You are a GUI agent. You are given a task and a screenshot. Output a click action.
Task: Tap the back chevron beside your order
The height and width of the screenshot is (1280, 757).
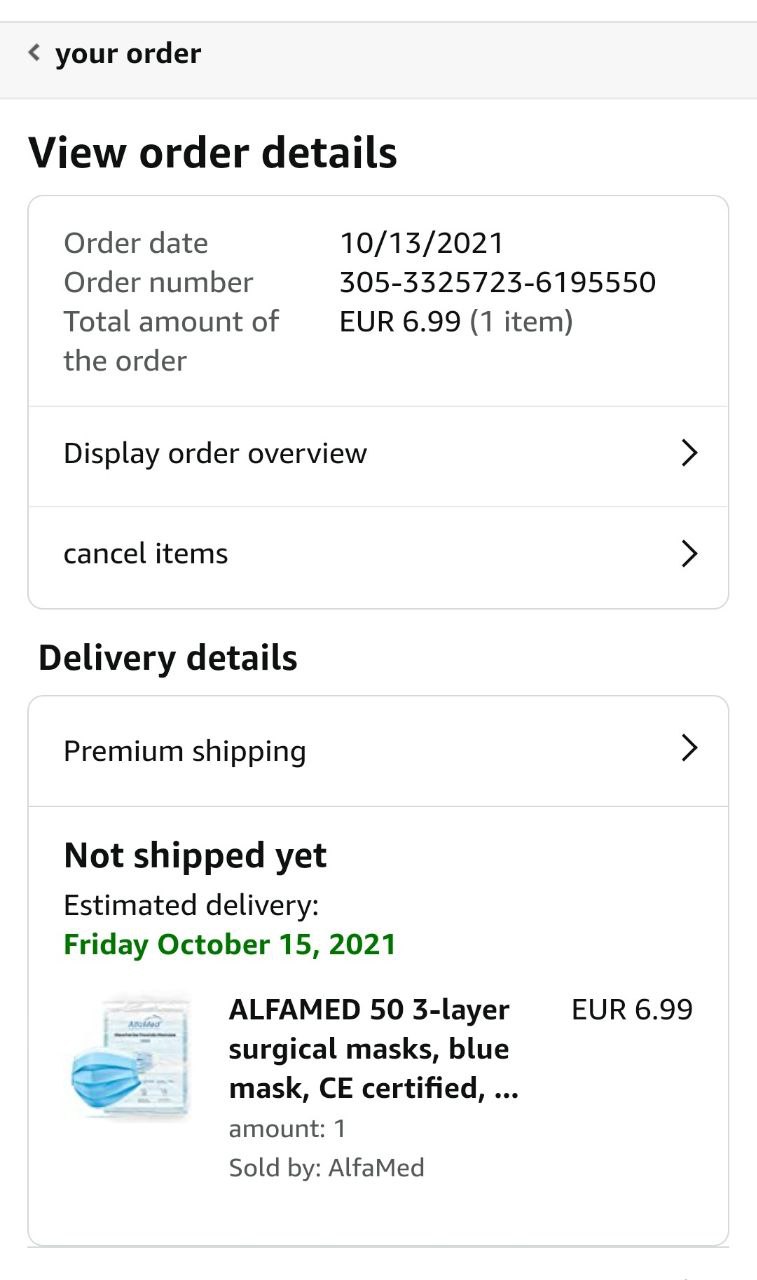pyautogui.click(x=34, y=53)
